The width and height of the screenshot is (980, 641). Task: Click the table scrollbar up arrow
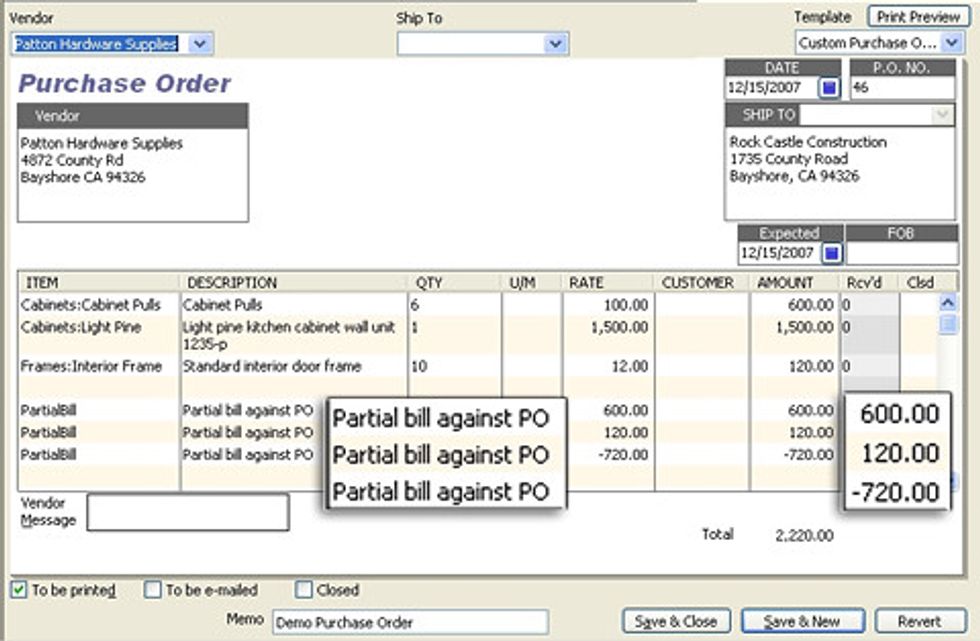(x=947, y=303)
